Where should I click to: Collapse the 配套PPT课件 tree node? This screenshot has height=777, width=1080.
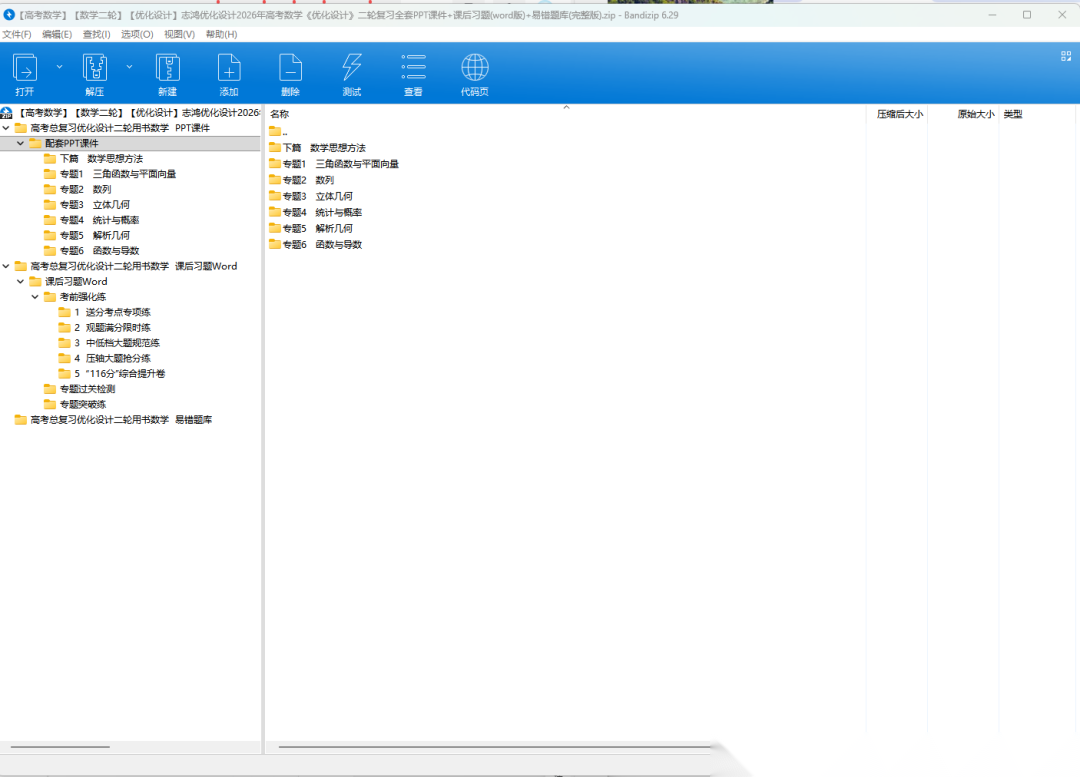(x=20, y=144)
